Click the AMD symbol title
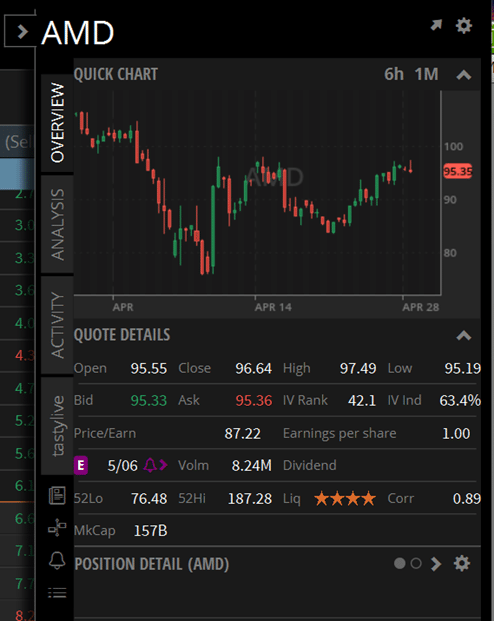Screen dimensions: 494x621 tap(78, 33)
